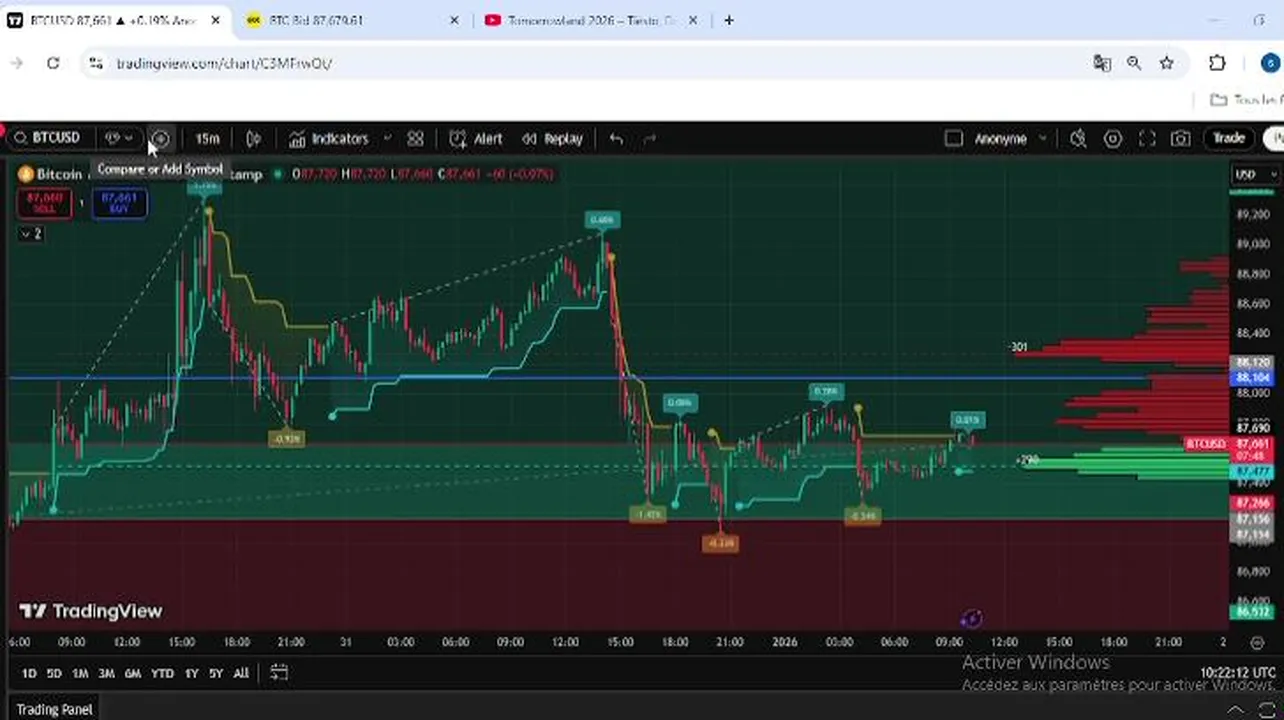Select the 1M time range
The image size is (1284, 720).
coord(80,673)
